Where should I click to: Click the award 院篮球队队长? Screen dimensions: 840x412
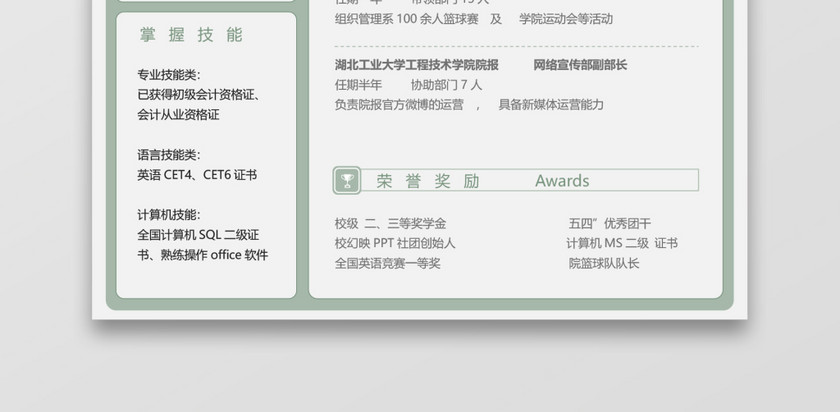pyautogui.click(x=604, y=264)
